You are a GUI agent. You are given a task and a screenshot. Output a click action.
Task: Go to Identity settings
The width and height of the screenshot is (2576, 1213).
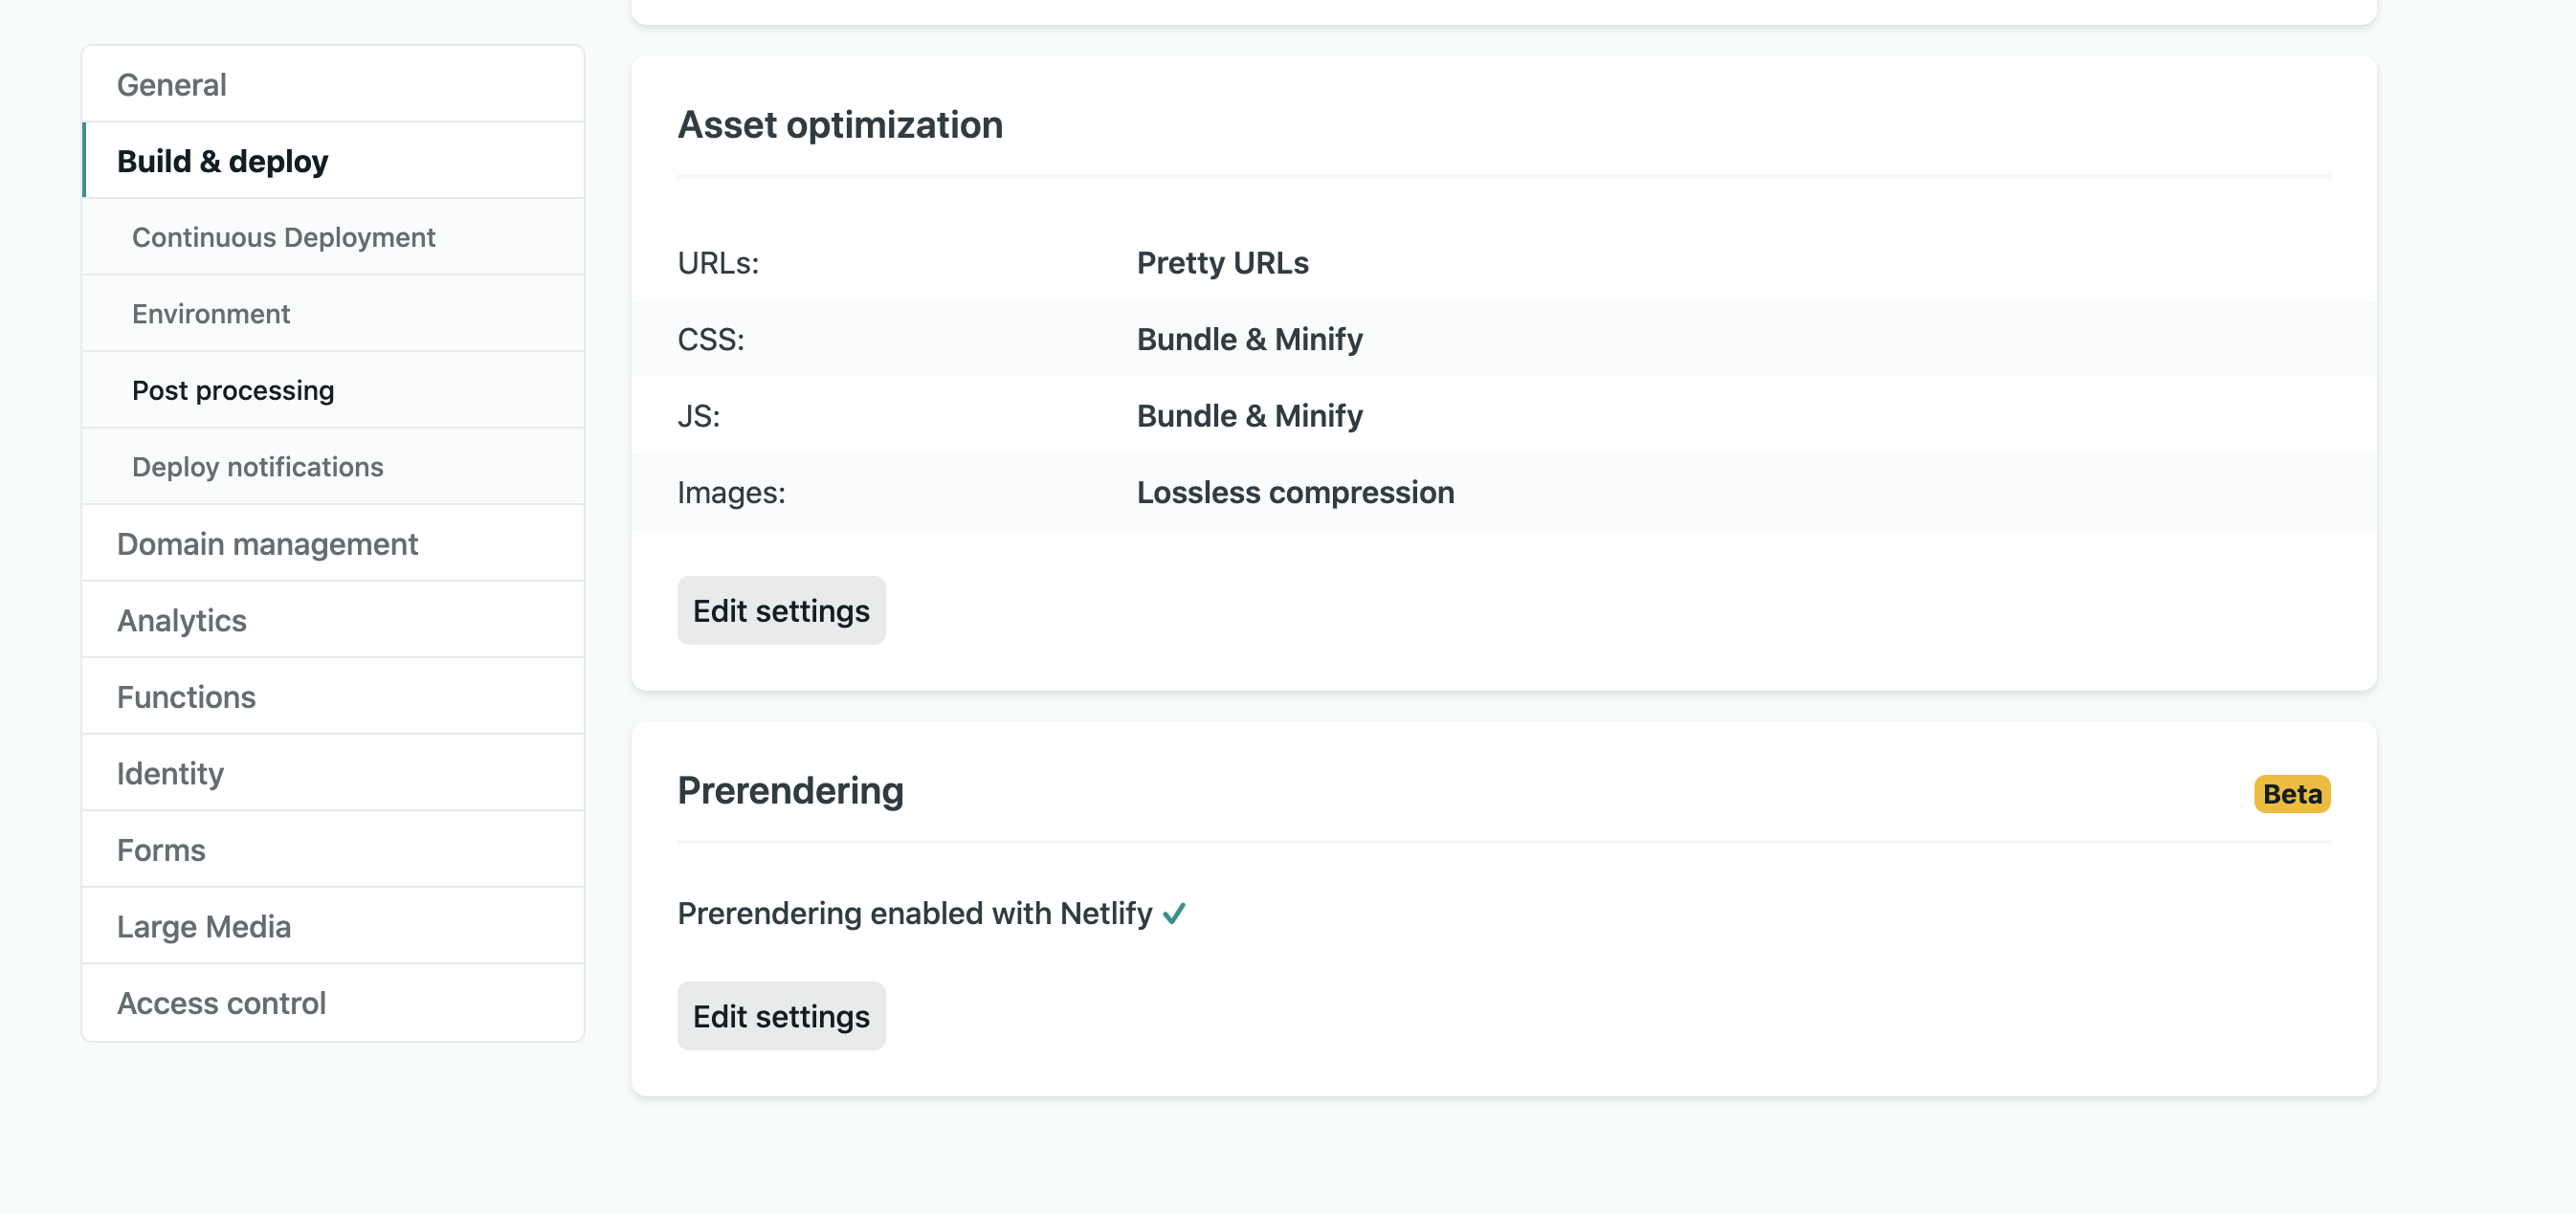(170, 773)
